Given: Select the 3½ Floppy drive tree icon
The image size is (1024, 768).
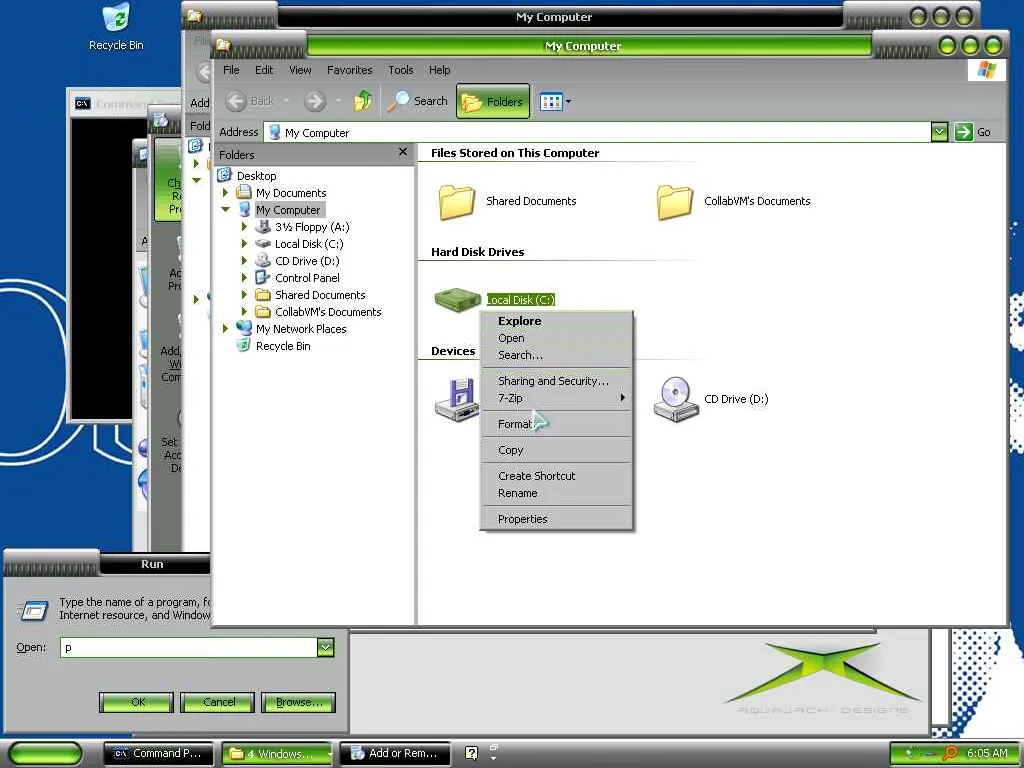Looking at the screenshot, I should [263, 227].
